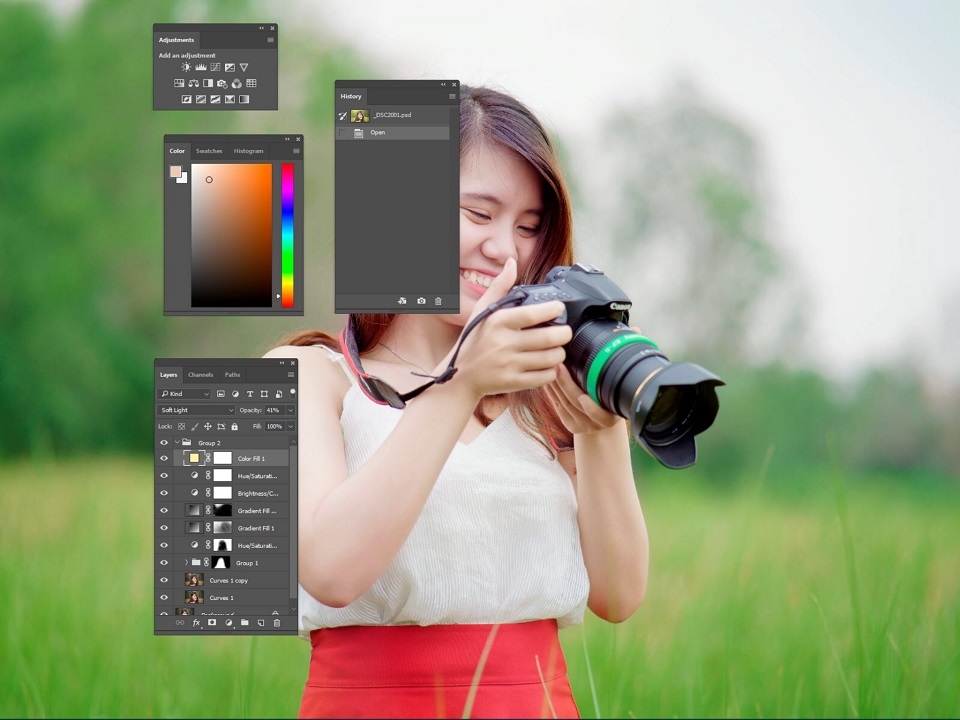Open the Kind filter dropdown
This screenshot has width=960, height=720.
(184, 394)
